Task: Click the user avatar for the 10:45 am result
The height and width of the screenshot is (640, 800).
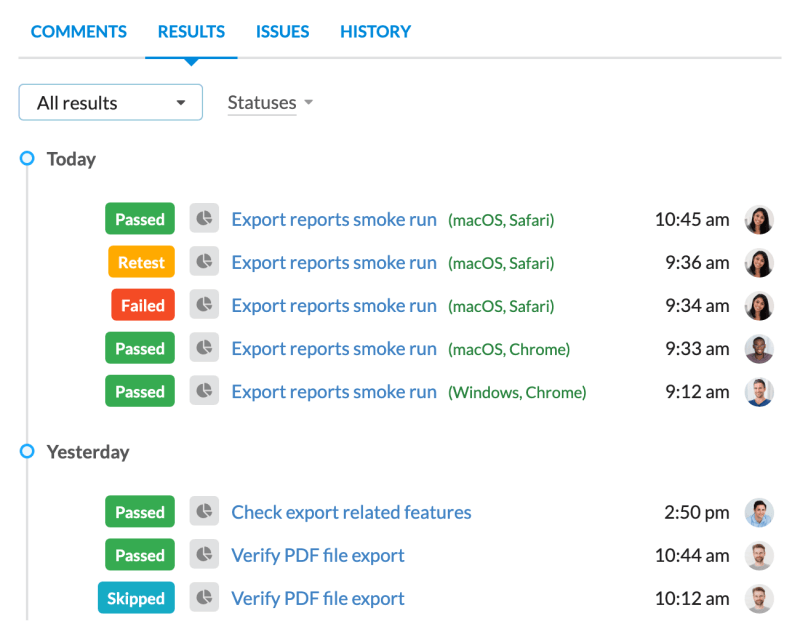Action: [759, 219]
